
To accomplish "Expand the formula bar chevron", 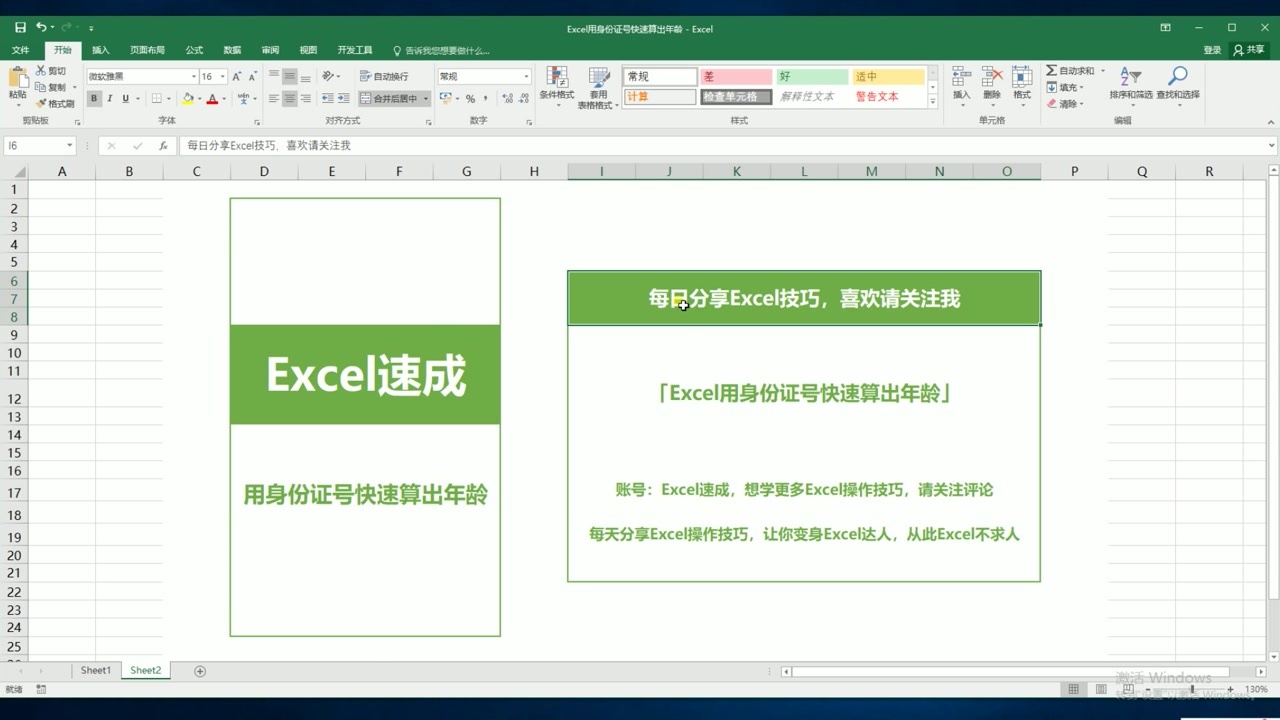I will point(1271,146).
